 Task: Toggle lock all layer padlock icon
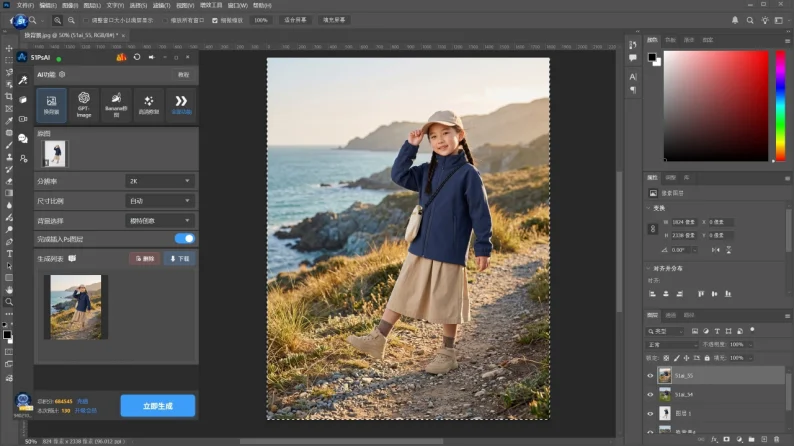[x=707, y=358]
